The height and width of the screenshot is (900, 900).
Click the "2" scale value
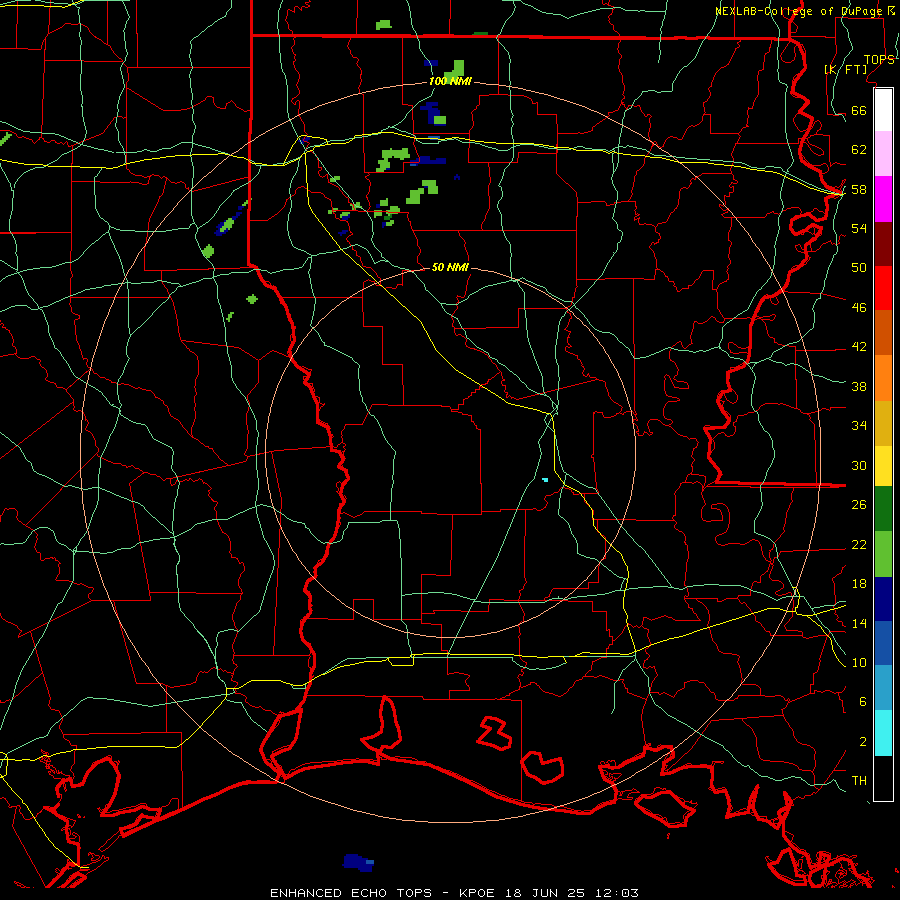coord(862,742)
